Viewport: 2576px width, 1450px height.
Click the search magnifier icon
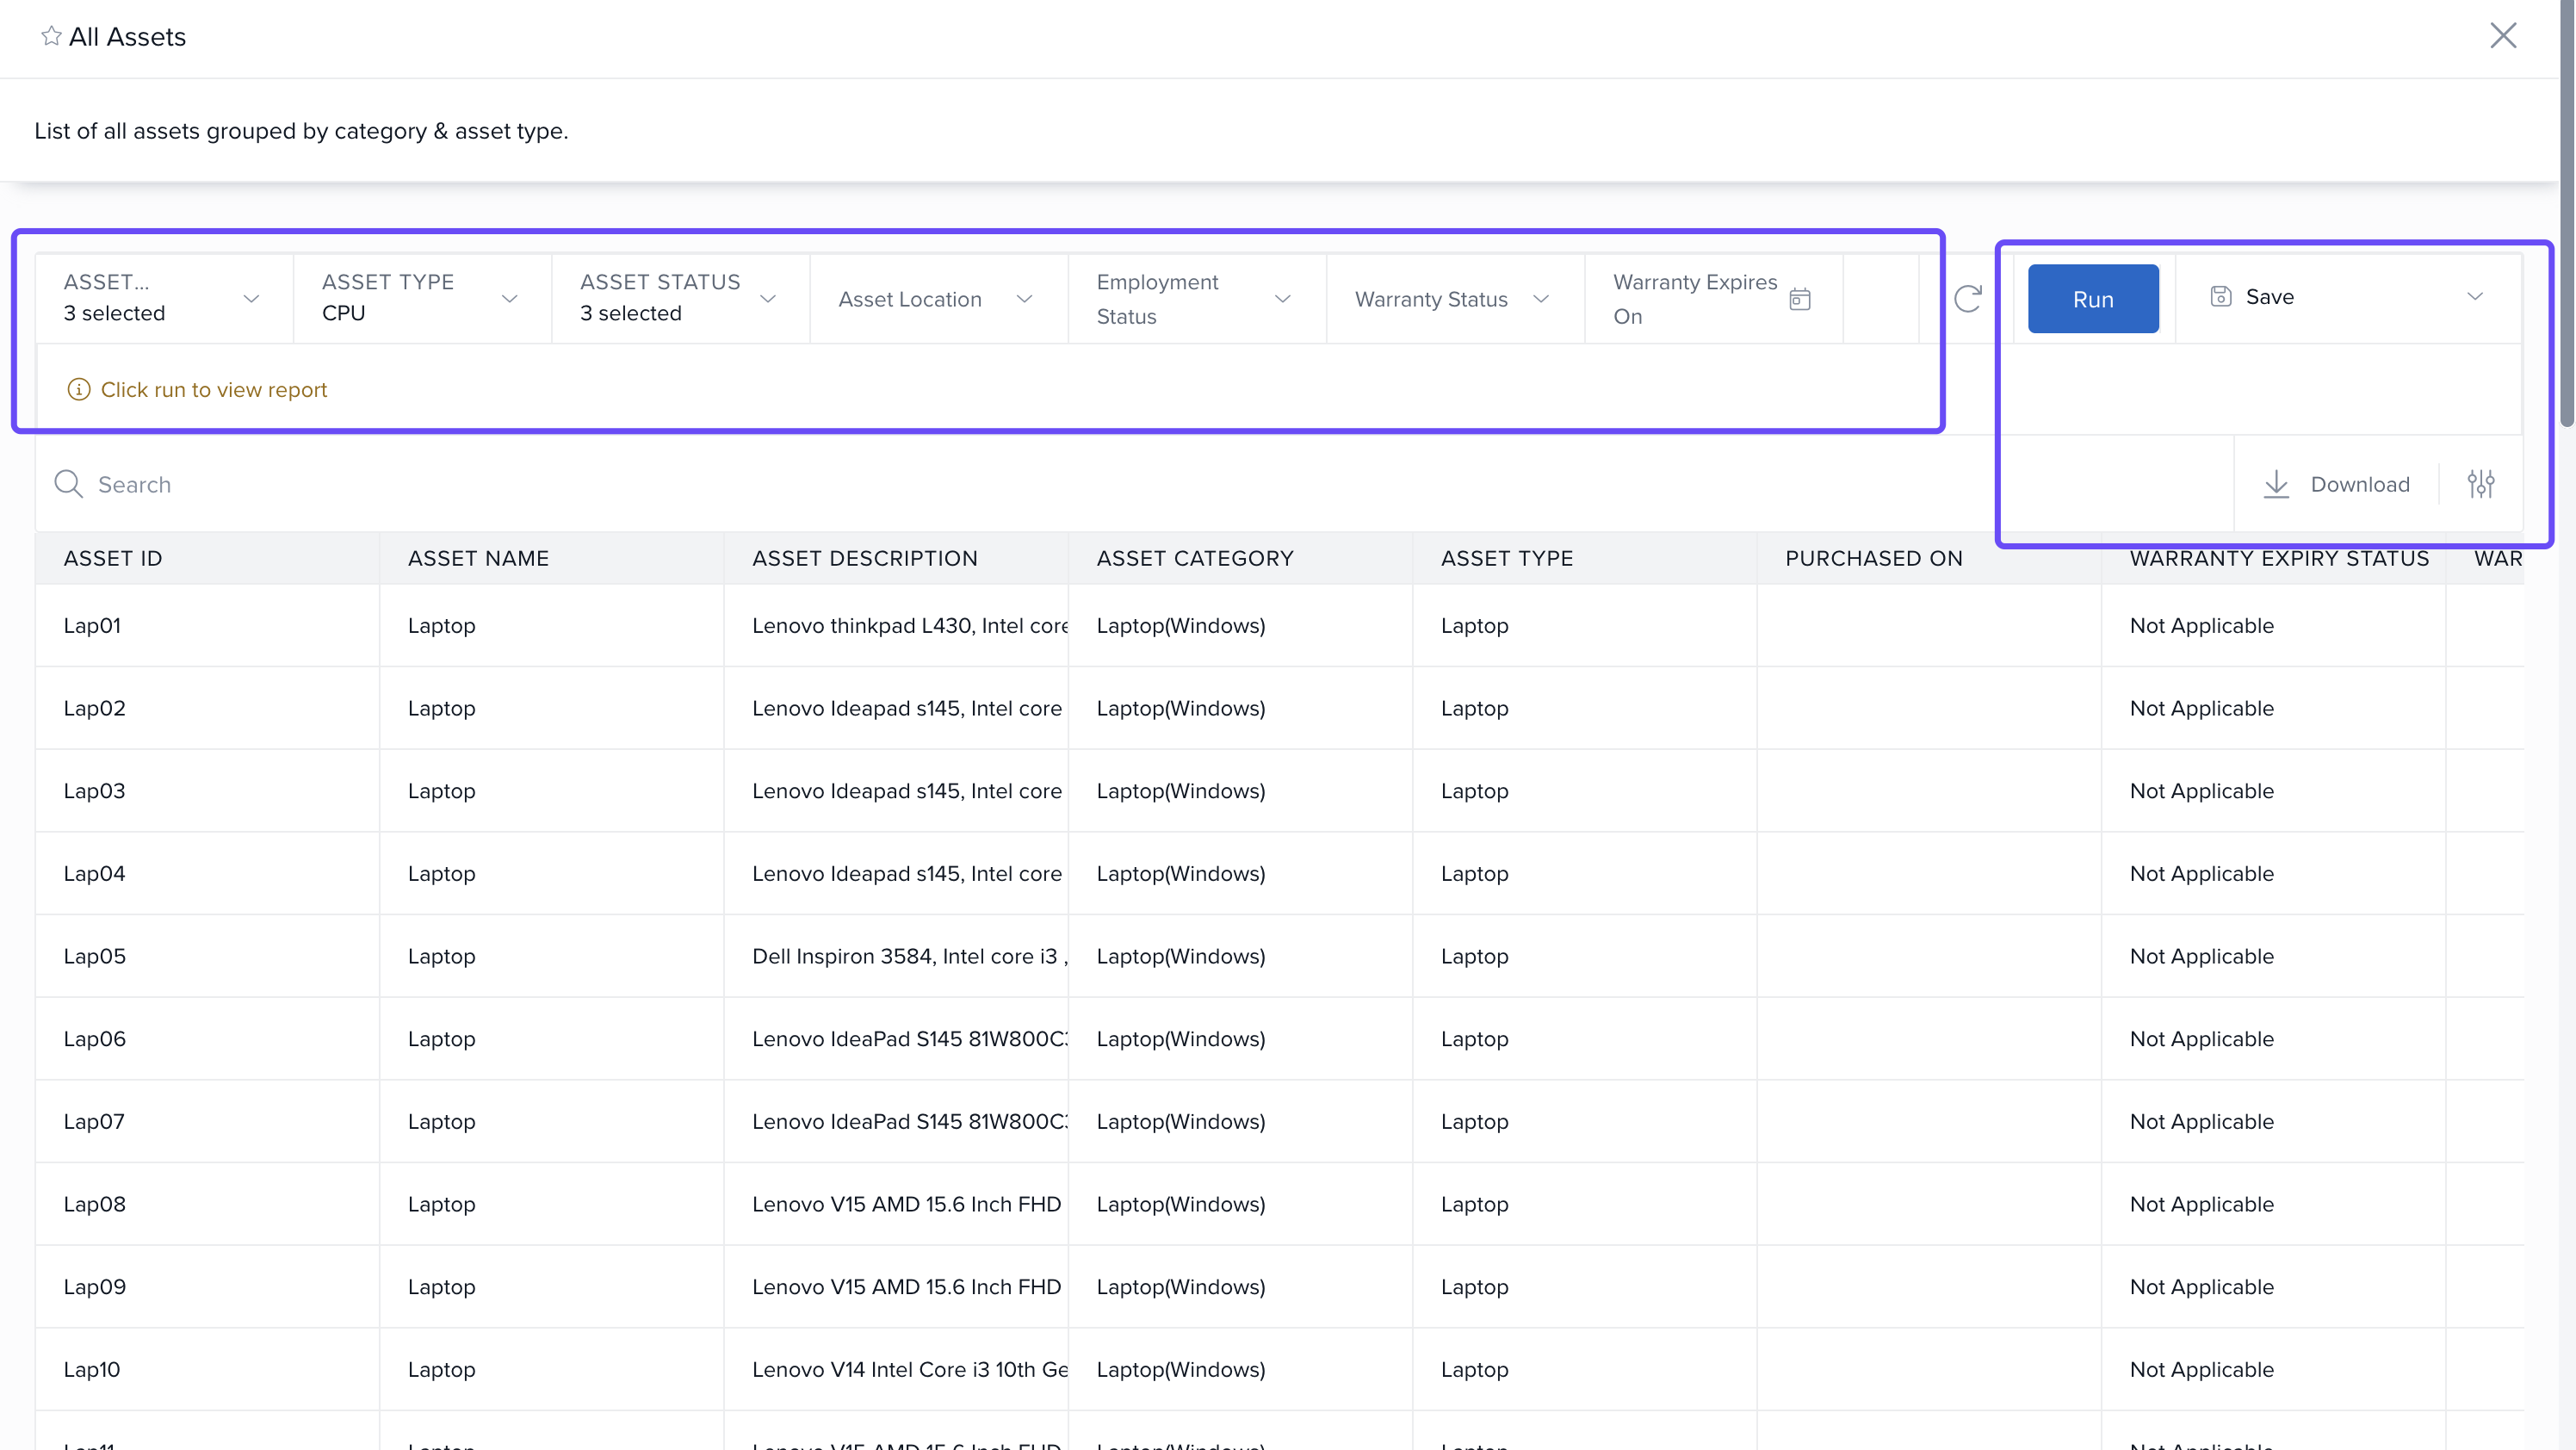68,484
